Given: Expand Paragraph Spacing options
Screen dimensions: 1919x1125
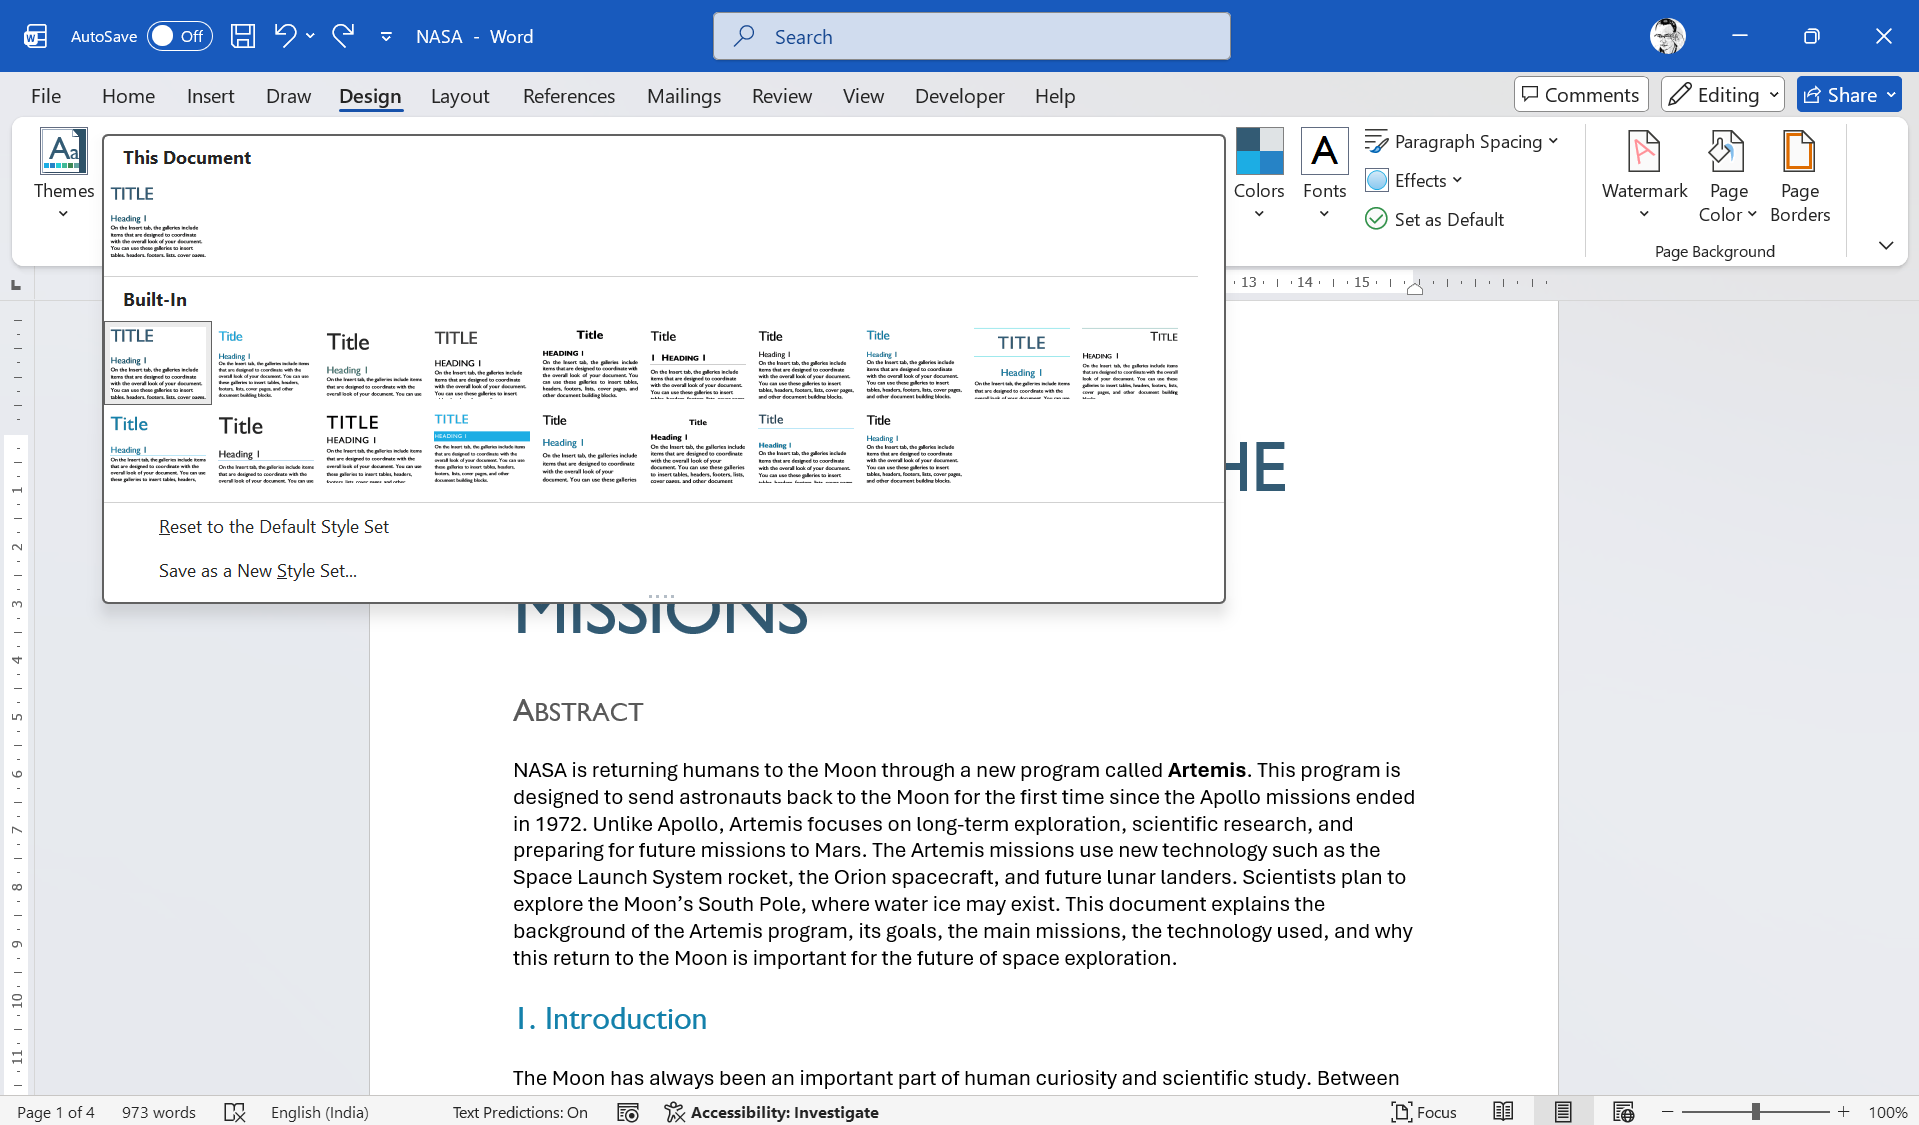Looking at the screenshot, I should click(x=1462, y=142).
